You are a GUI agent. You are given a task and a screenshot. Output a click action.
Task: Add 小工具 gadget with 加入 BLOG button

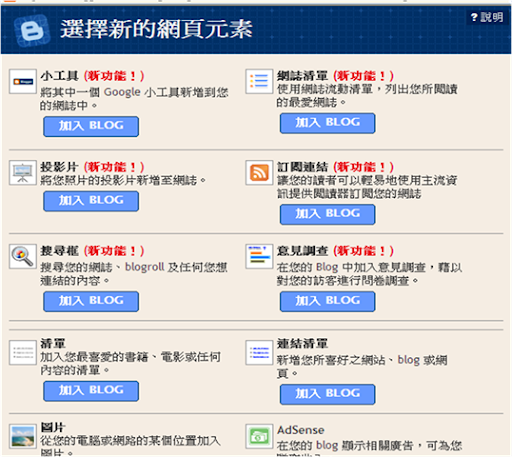(x=91, y=126)
